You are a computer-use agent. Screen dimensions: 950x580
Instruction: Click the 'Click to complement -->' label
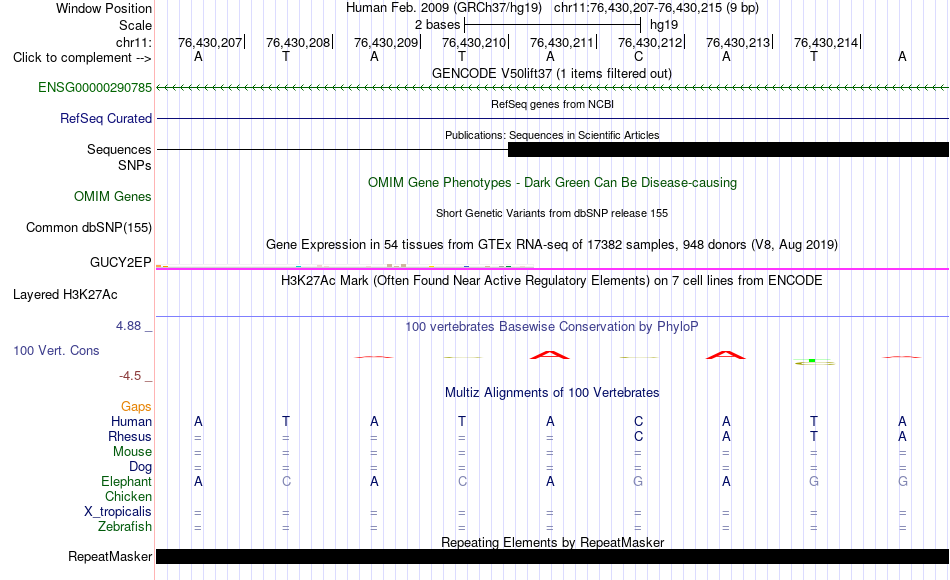[82, 58]
